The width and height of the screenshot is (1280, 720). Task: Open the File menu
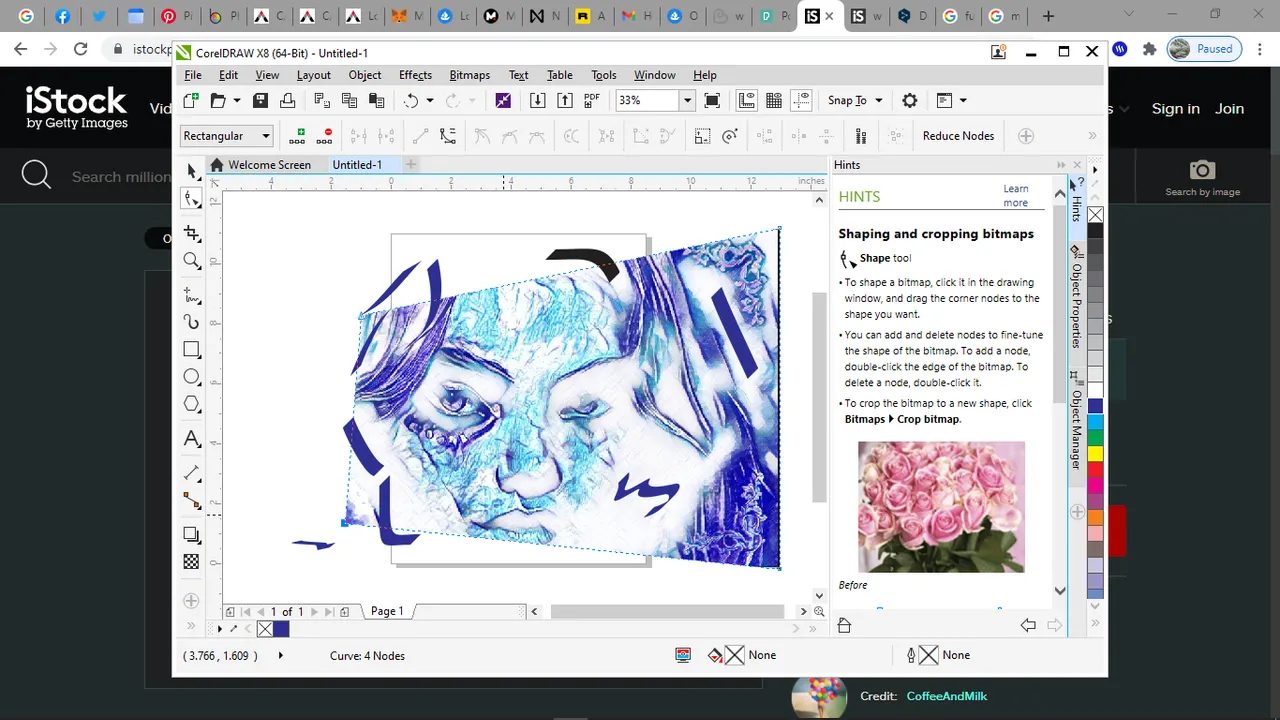[x=193, y=75]
